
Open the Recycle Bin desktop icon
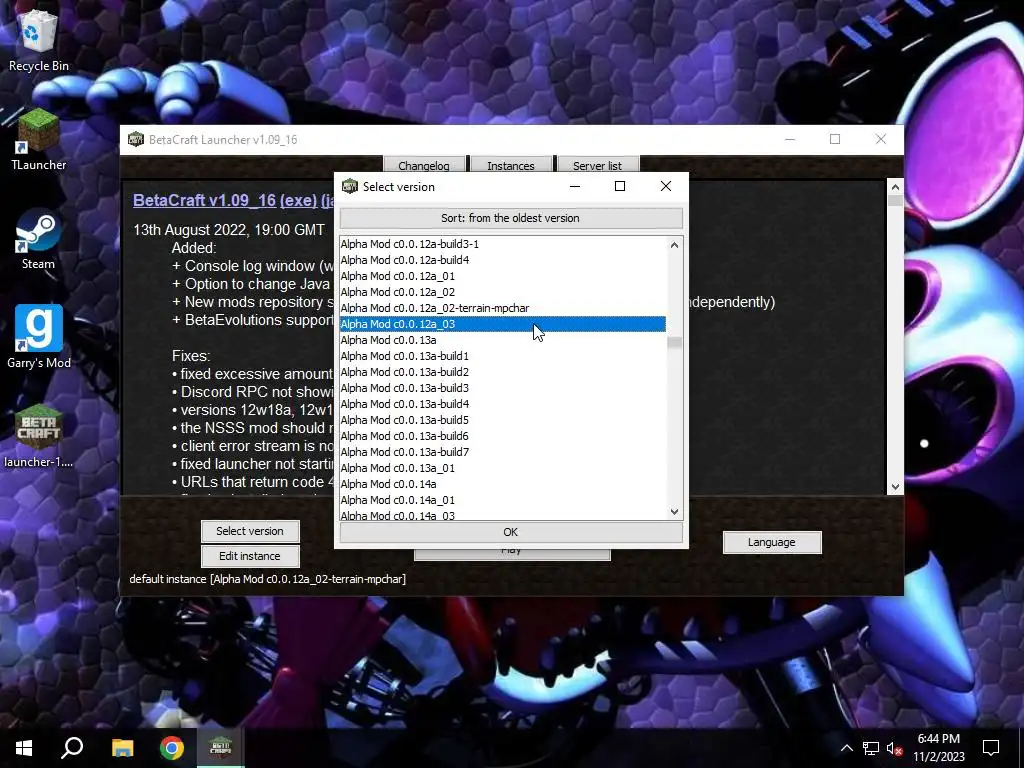click(x=39, y=40)
